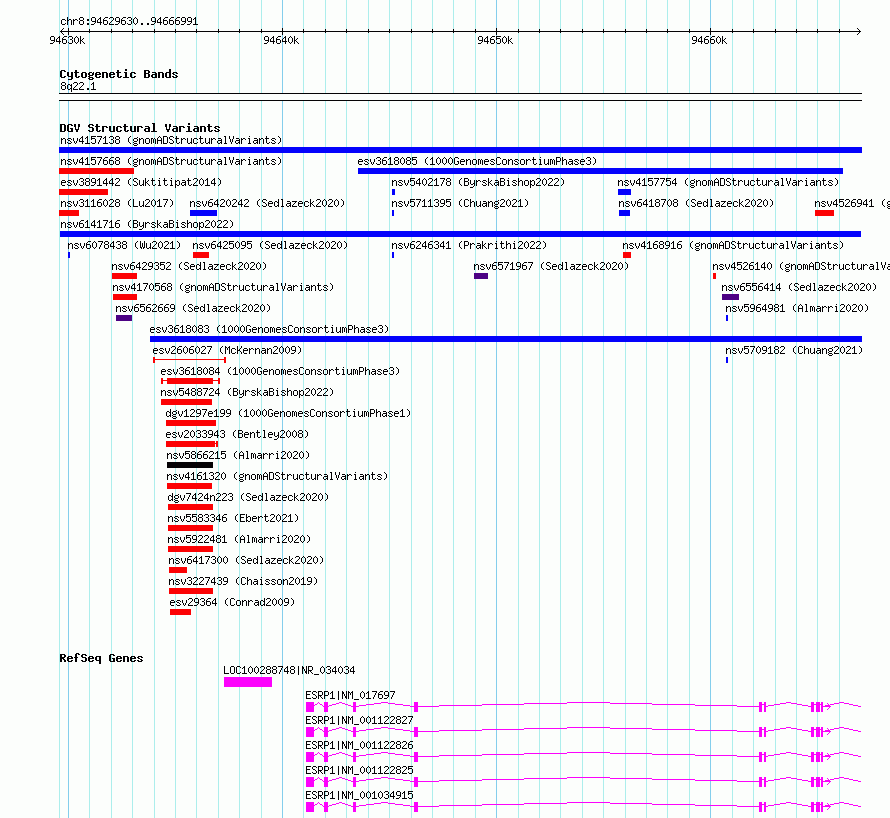Select the magenta LOC100288748 gene block
Image resolution: width=890 pixels, height=818 pixels.
point(247,682)
